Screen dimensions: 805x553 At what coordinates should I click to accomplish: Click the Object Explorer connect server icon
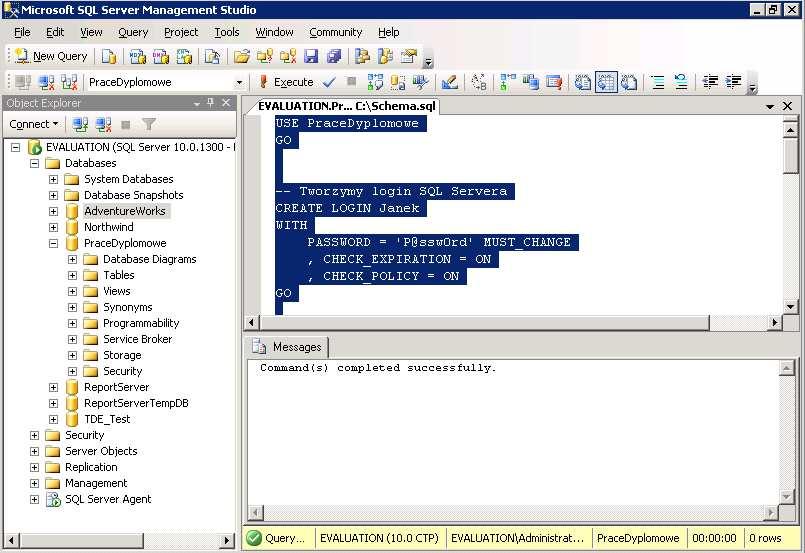coord(80,124)
